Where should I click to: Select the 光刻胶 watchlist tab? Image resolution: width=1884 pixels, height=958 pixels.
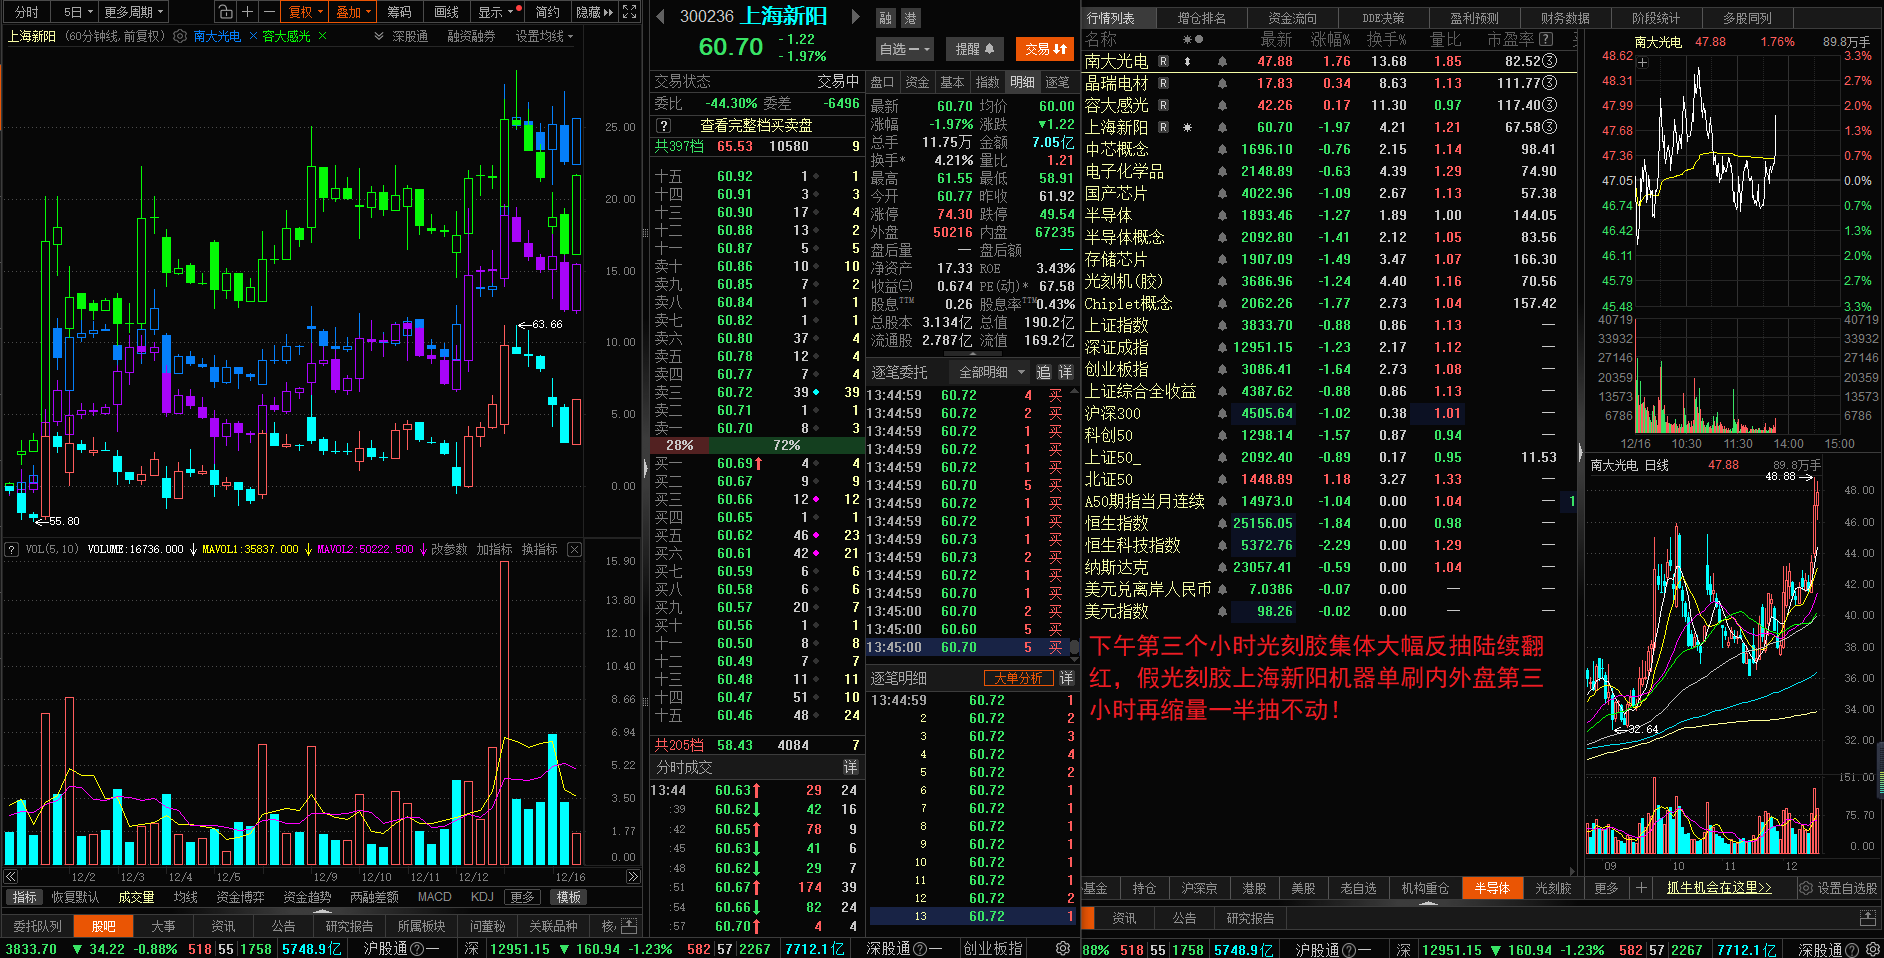click(1553, 888)
